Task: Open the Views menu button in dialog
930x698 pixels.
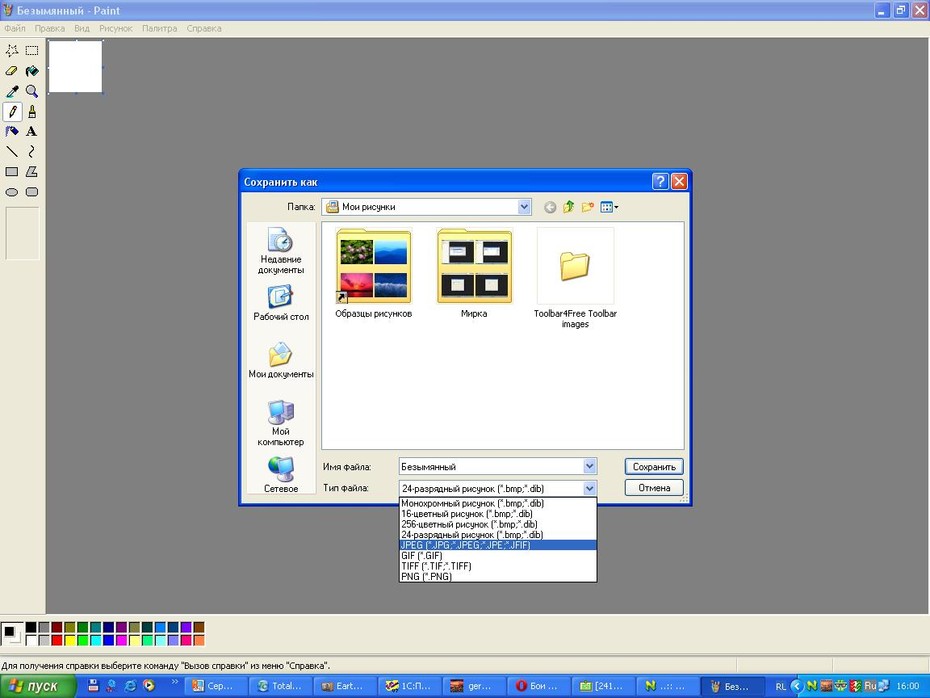Action: point(609,207)
